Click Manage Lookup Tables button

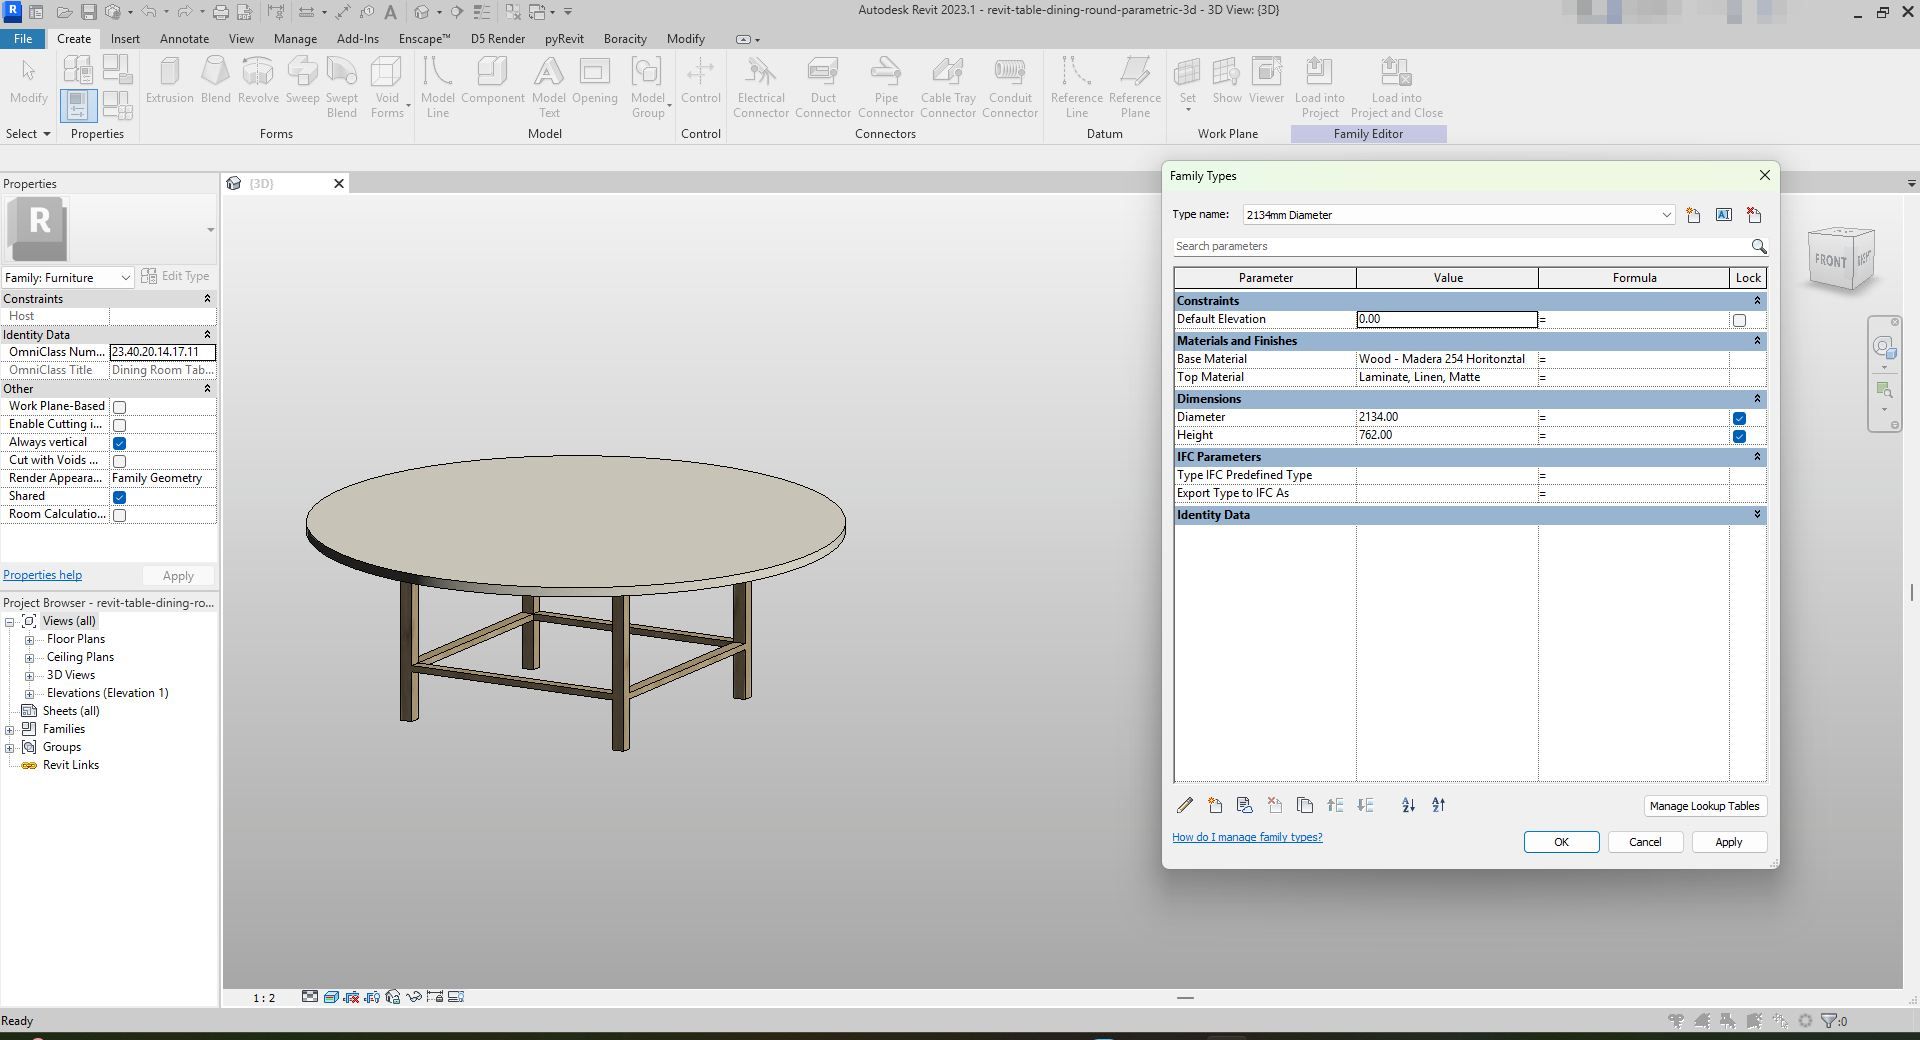click(x=1704, y=806)
